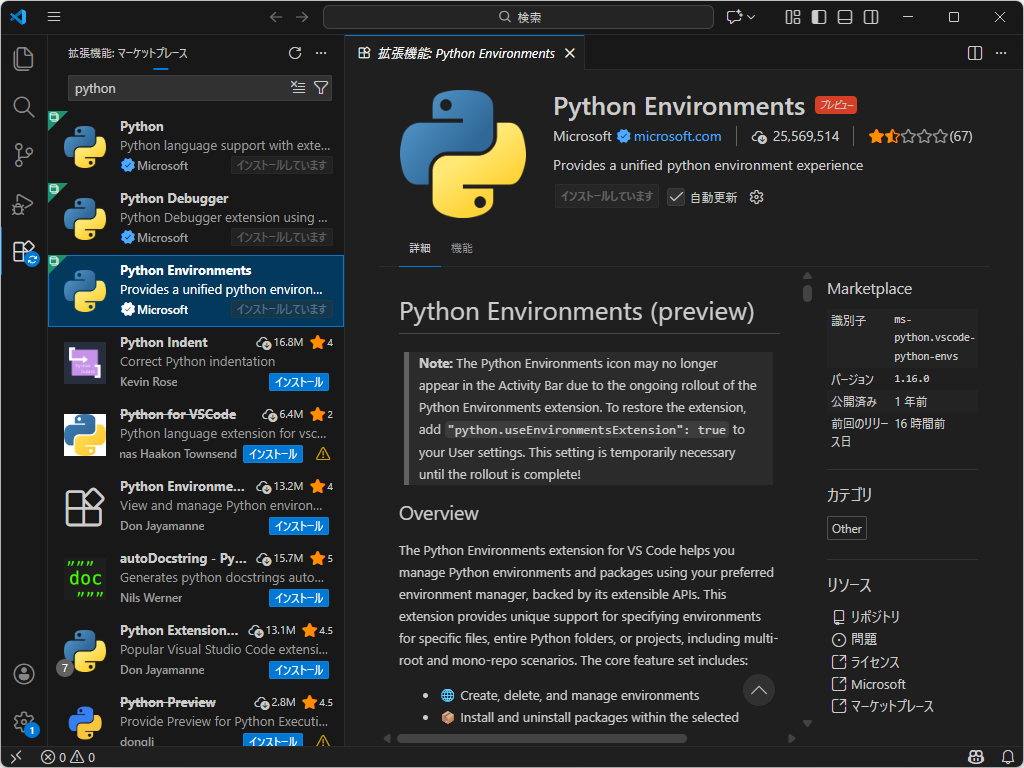This screenshot has height=768, width=1024.
Task: Click the scroll-to-top chevron on the readme
Action: (x=758, y=690)
